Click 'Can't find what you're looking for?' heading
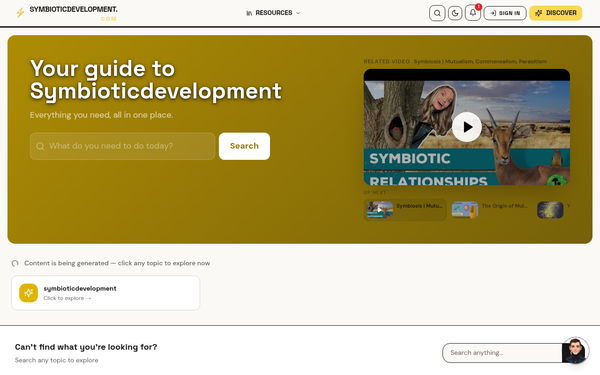 coord(86,347)
